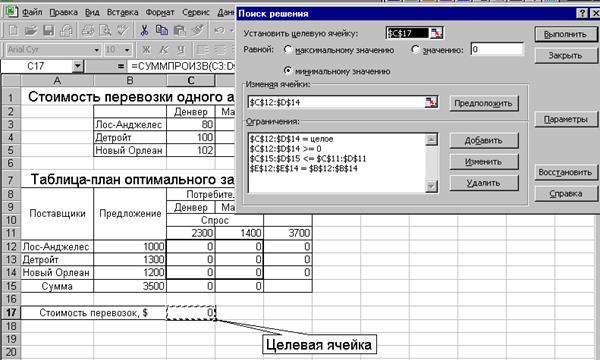The width and height of the screenshot is (600, 360).
Task: Select 'значению' radio option
Action: pos(415,50)
